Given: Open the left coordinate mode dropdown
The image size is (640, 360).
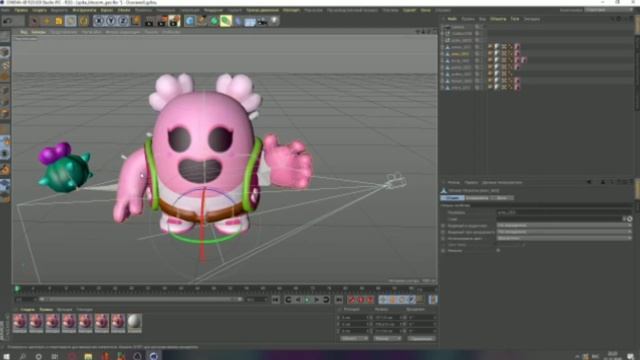Looking at the screenshot, I should 354,339.
